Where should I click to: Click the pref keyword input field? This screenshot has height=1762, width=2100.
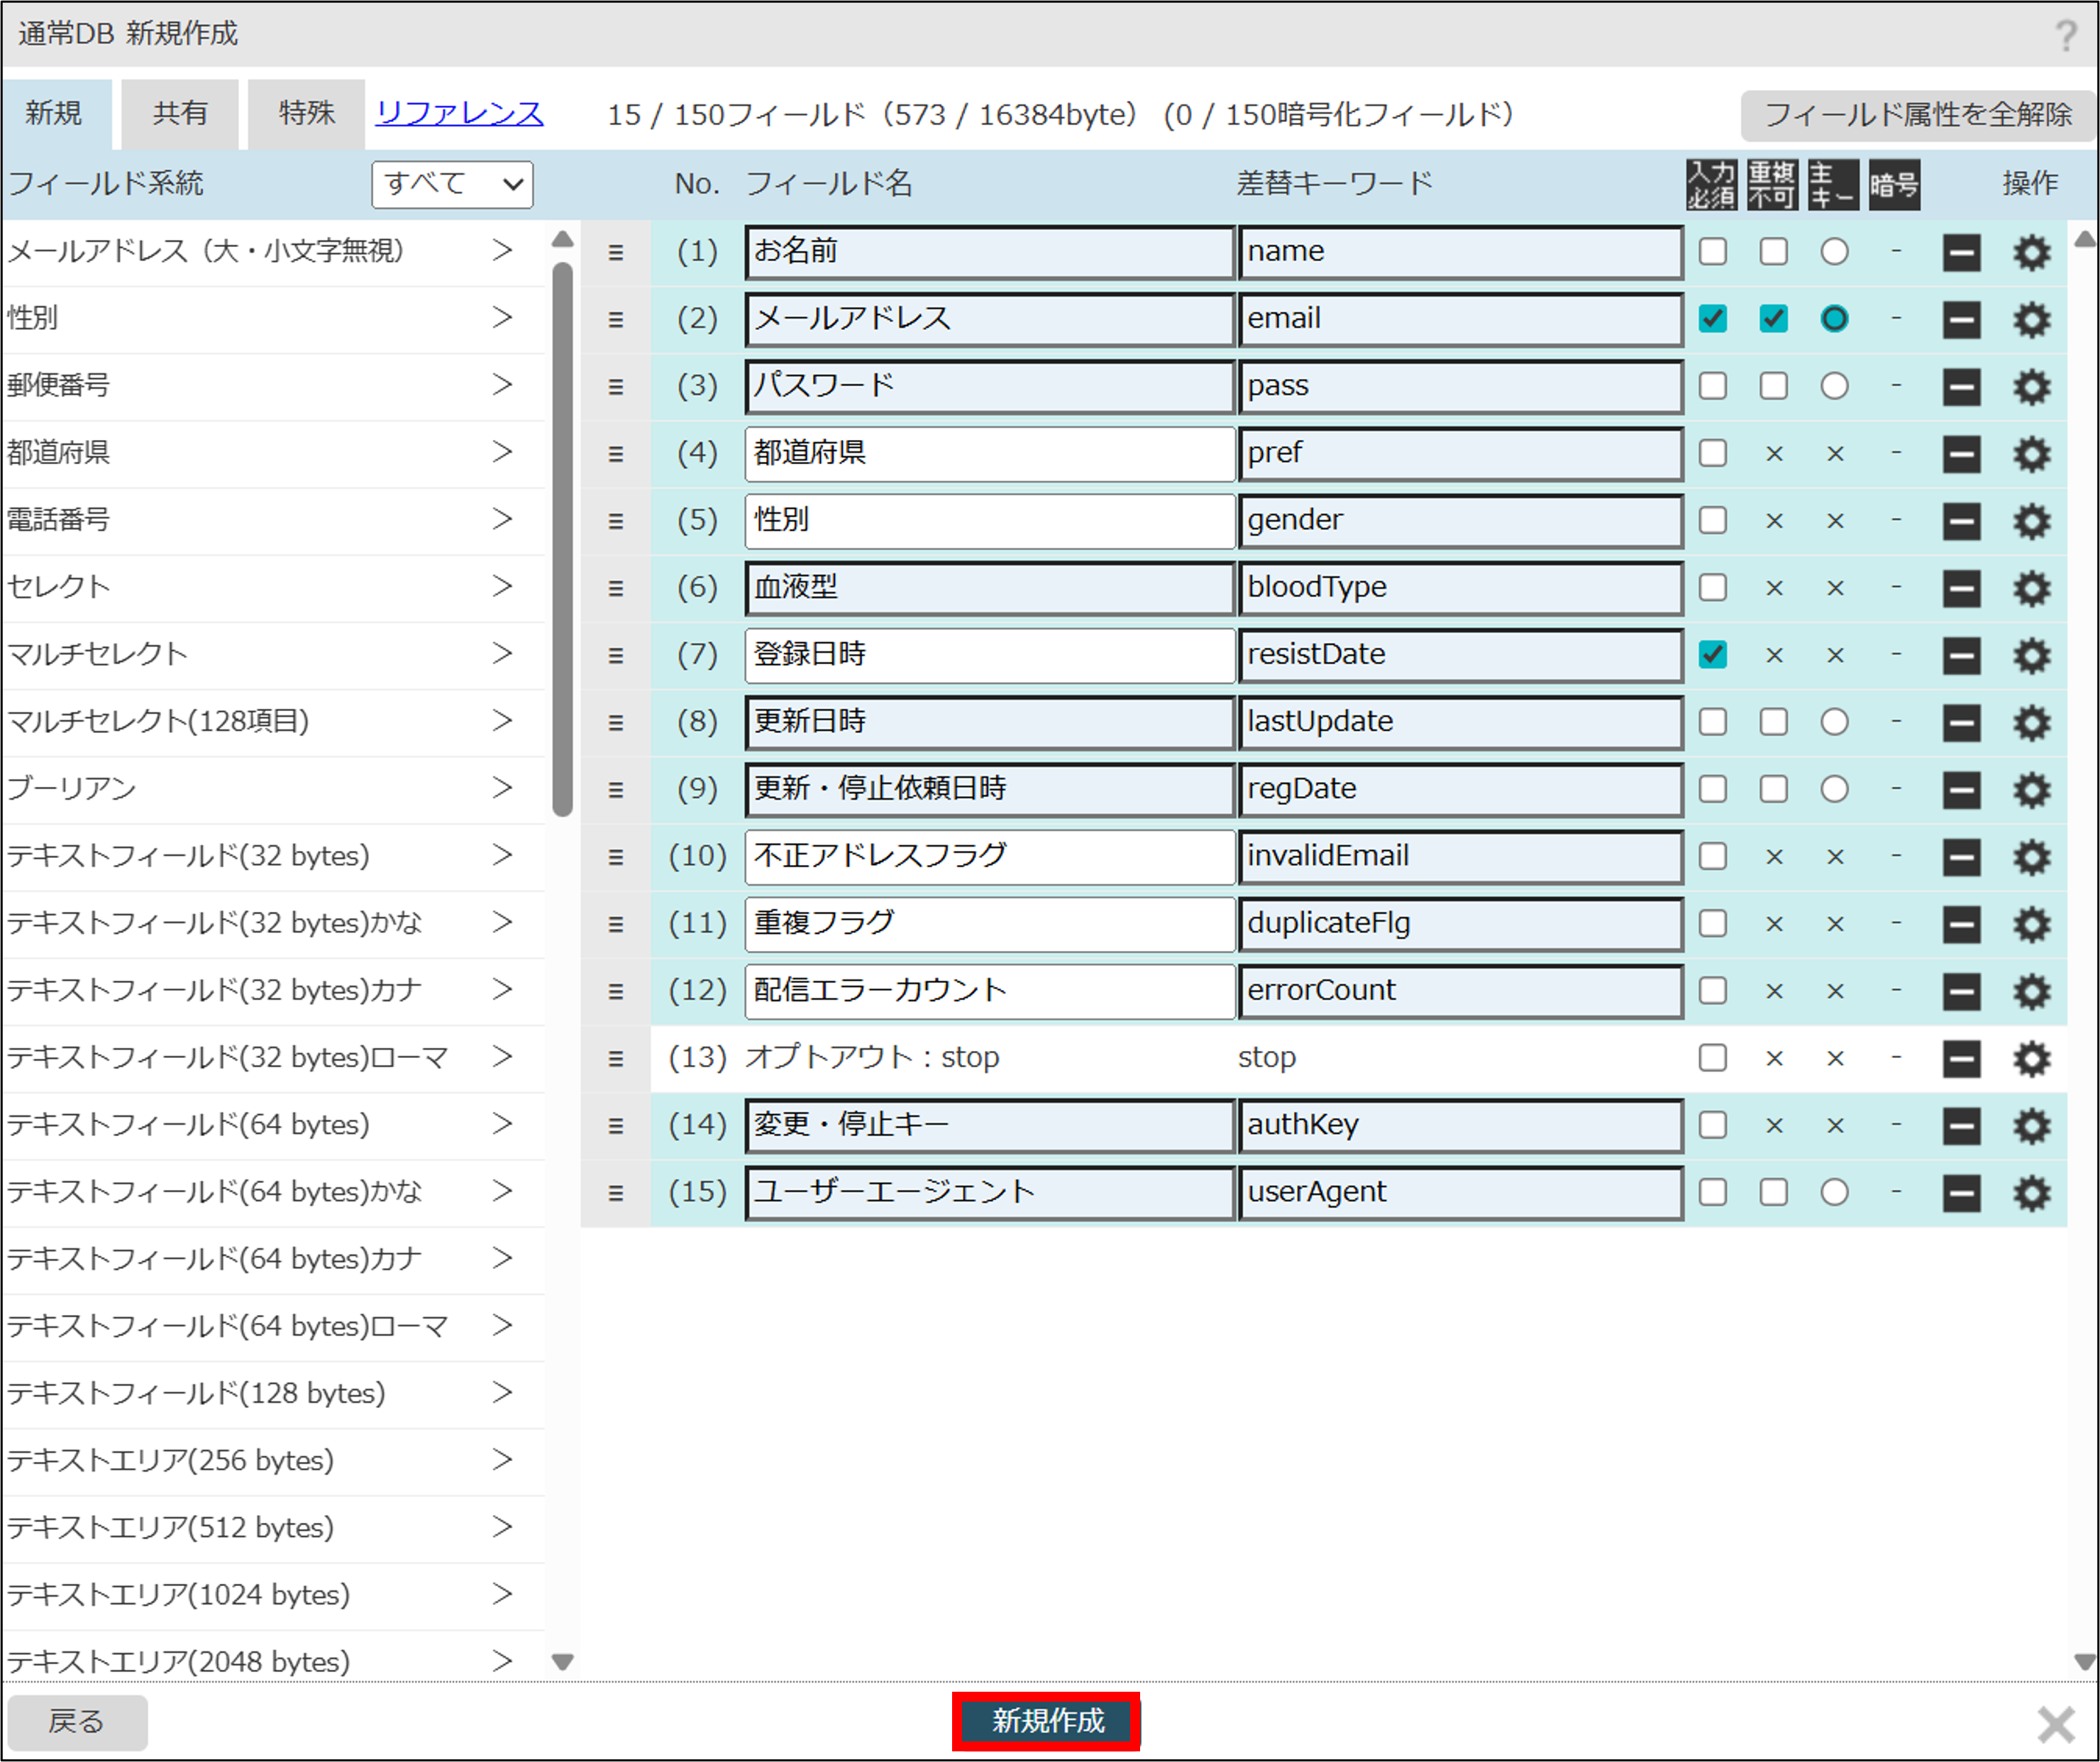[1460, 453]
